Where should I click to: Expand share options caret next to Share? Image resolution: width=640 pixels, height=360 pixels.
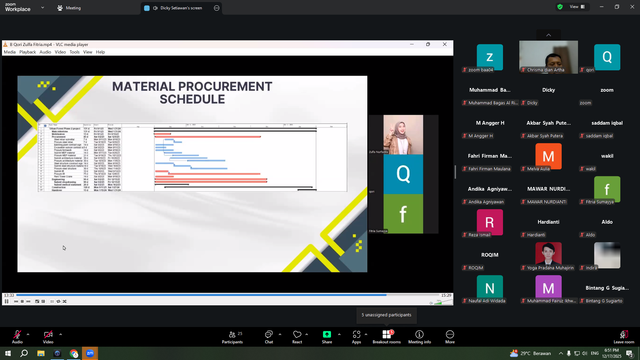click(x=339, y=335)
